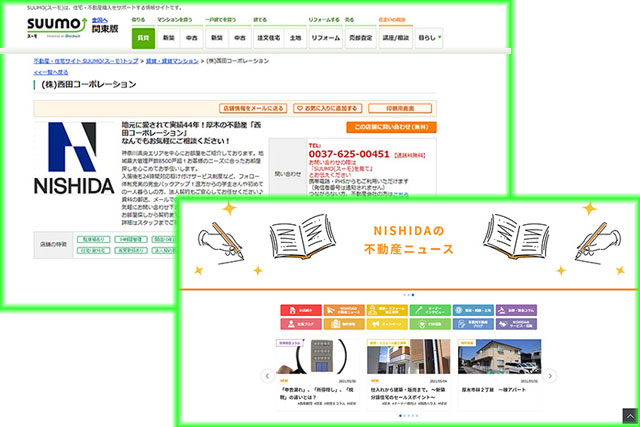Image resolution: width=640 pixels, height=427 pixels.
Task: Open the green heart-shield CSR category
Action: tap(430, 324)
